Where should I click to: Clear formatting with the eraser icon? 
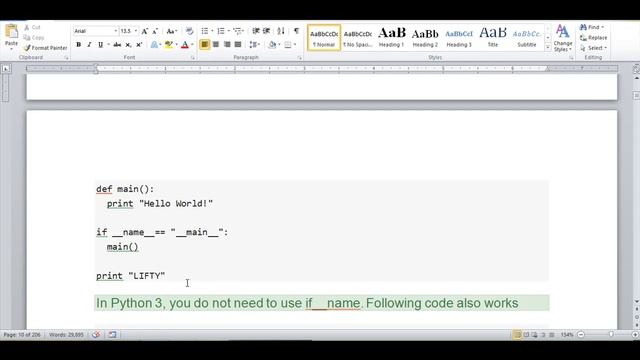[189, 31]
